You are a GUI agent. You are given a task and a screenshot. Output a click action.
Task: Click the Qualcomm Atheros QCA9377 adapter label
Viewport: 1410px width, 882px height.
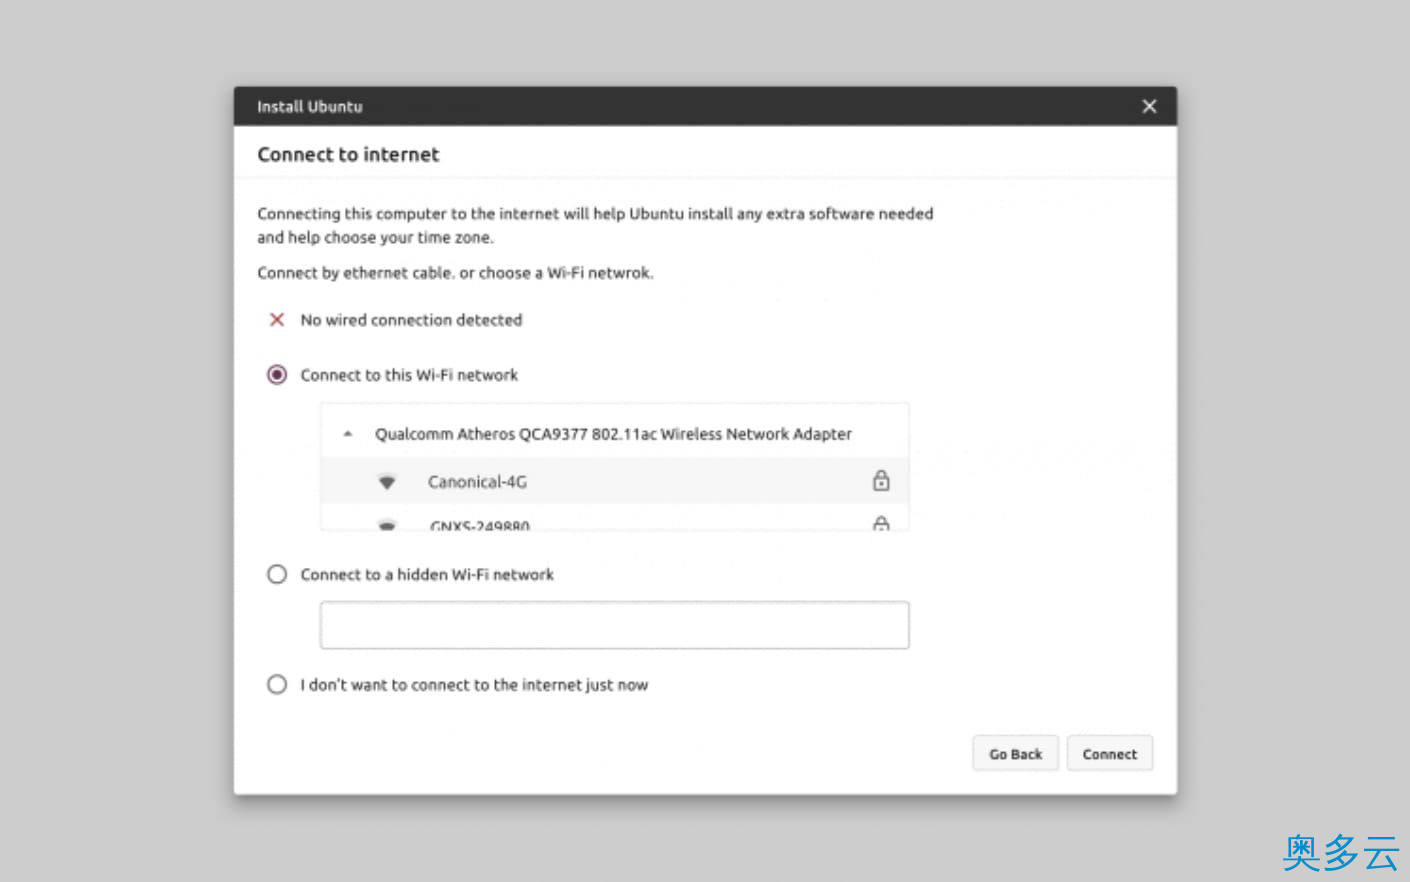[613, 434]
